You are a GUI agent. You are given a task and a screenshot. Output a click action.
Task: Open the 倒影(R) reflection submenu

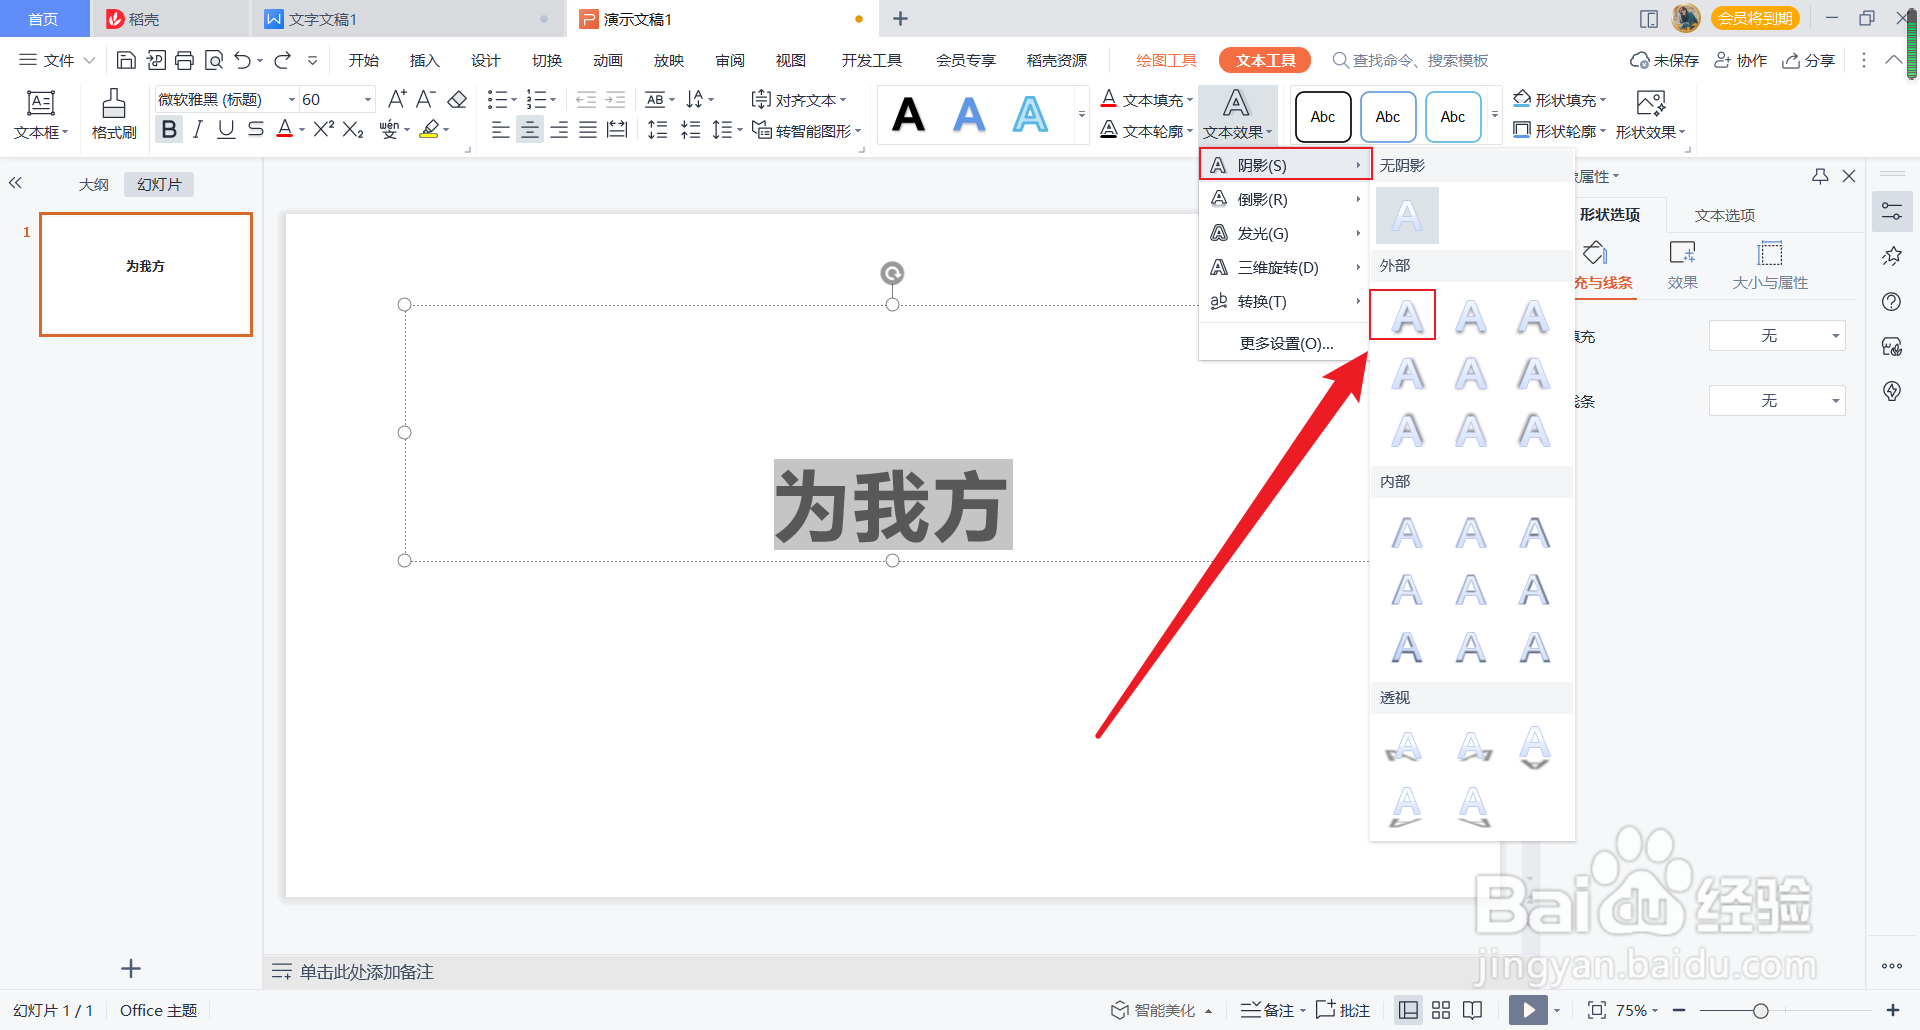(x=1285, y=199)
